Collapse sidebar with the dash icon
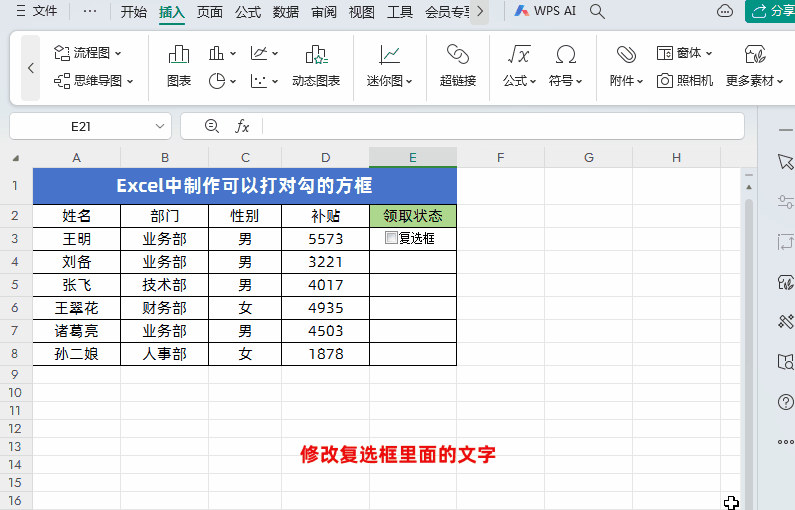The width and height of the screenshot is (795, 510). tap(785, 130)
